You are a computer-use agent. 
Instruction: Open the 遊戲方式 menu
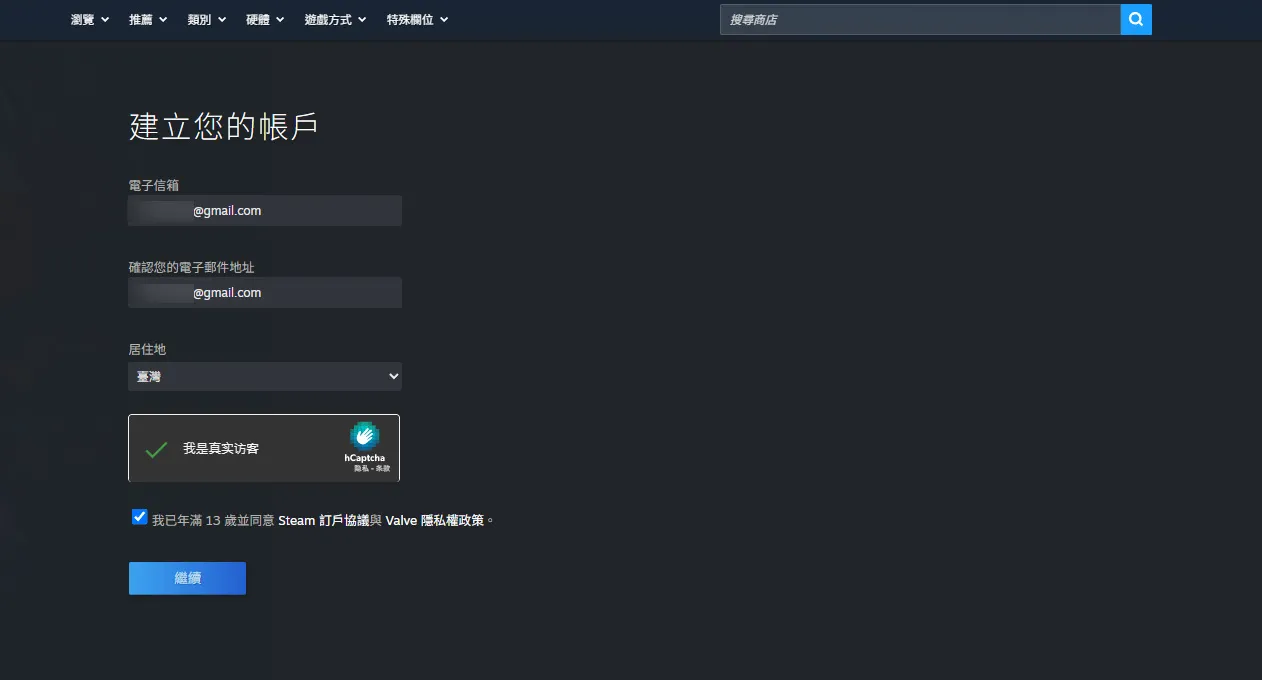[335, 19]
